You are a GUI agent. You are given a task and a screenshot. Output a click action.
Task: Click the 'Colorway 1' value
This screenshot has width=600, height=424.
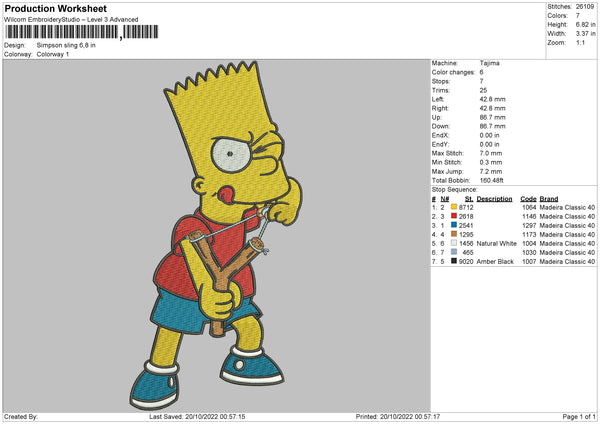click(53, 54)
